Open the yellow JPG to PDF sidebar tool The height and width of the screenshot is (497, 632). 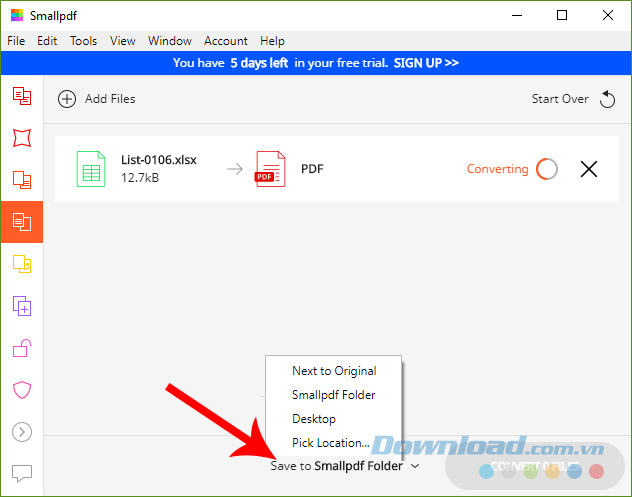(x=22, y=264)
